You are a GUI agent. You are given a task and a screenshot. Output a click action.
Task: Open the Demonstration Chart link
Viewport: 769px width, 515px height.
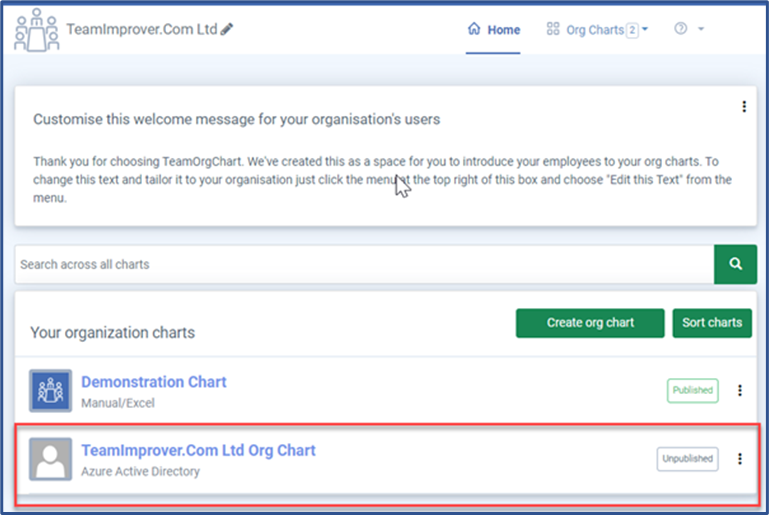(x=153, y=382)
